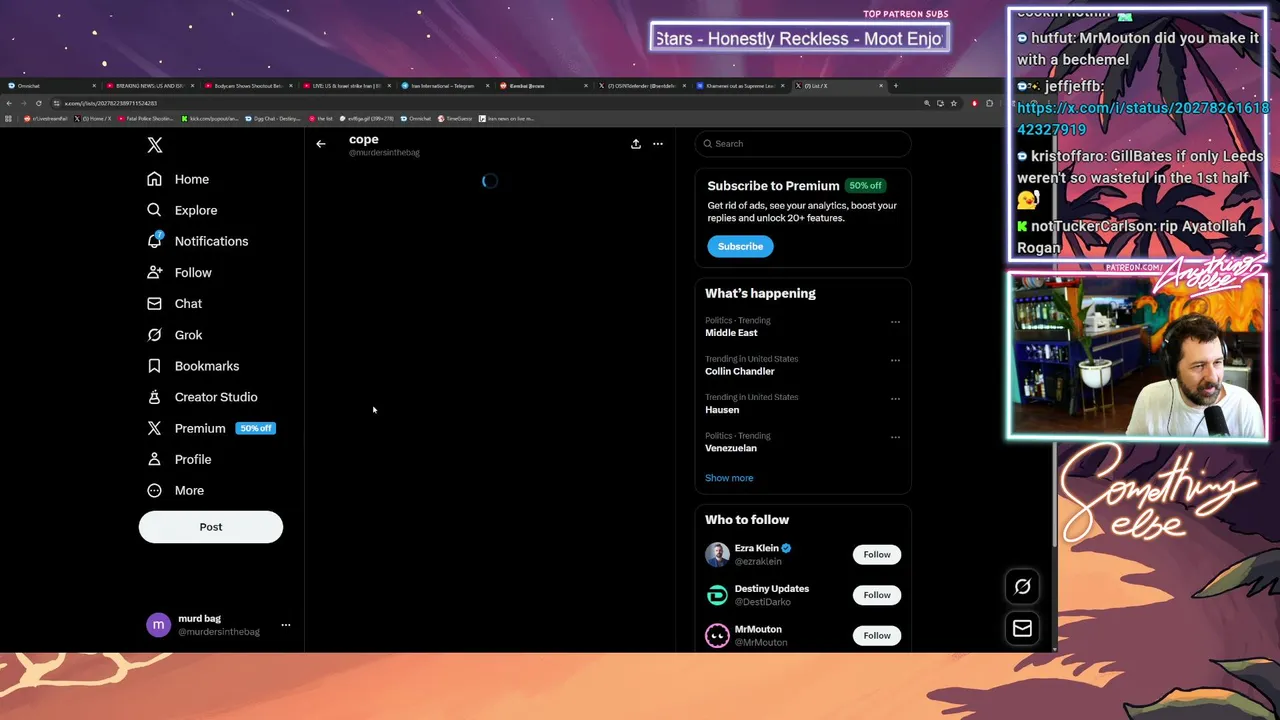Screen dimensions: 1280x720
Task: Open a new browser tab
Action: point(896,86)
